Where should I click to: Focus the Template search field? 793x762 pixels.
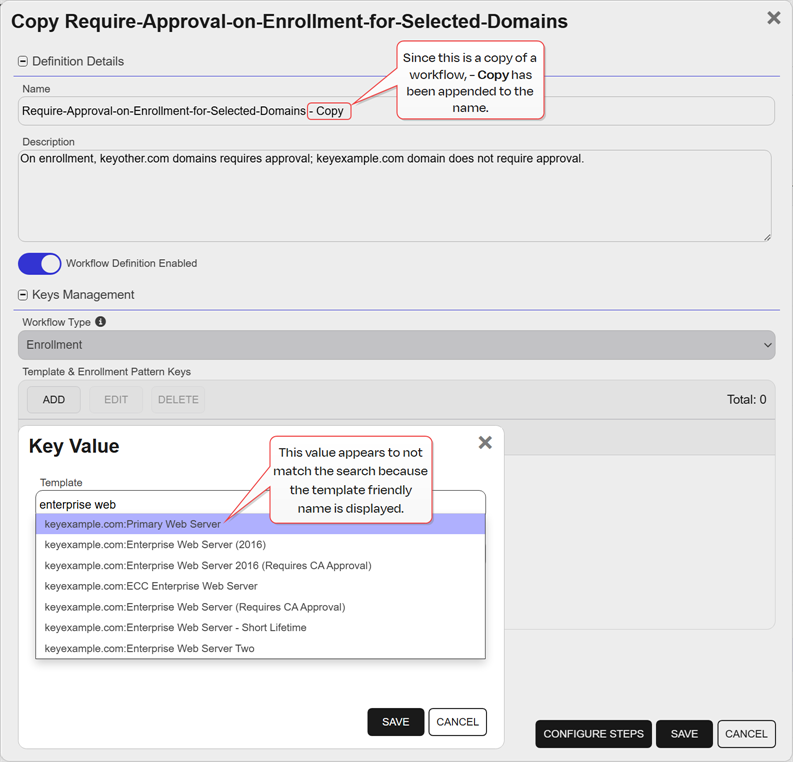[x=260, y=504]
